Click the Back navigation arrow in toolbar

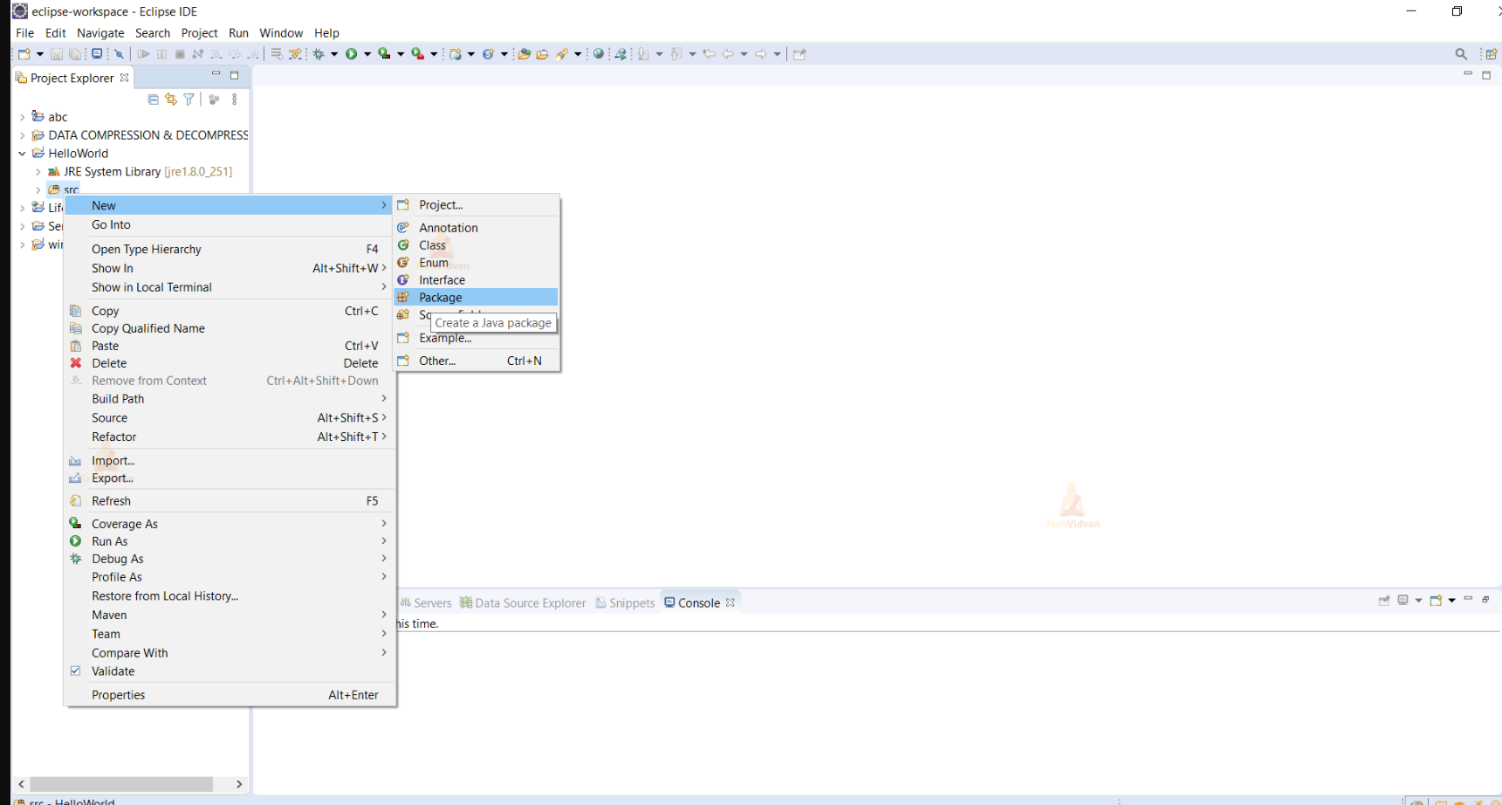click(728, 54)
